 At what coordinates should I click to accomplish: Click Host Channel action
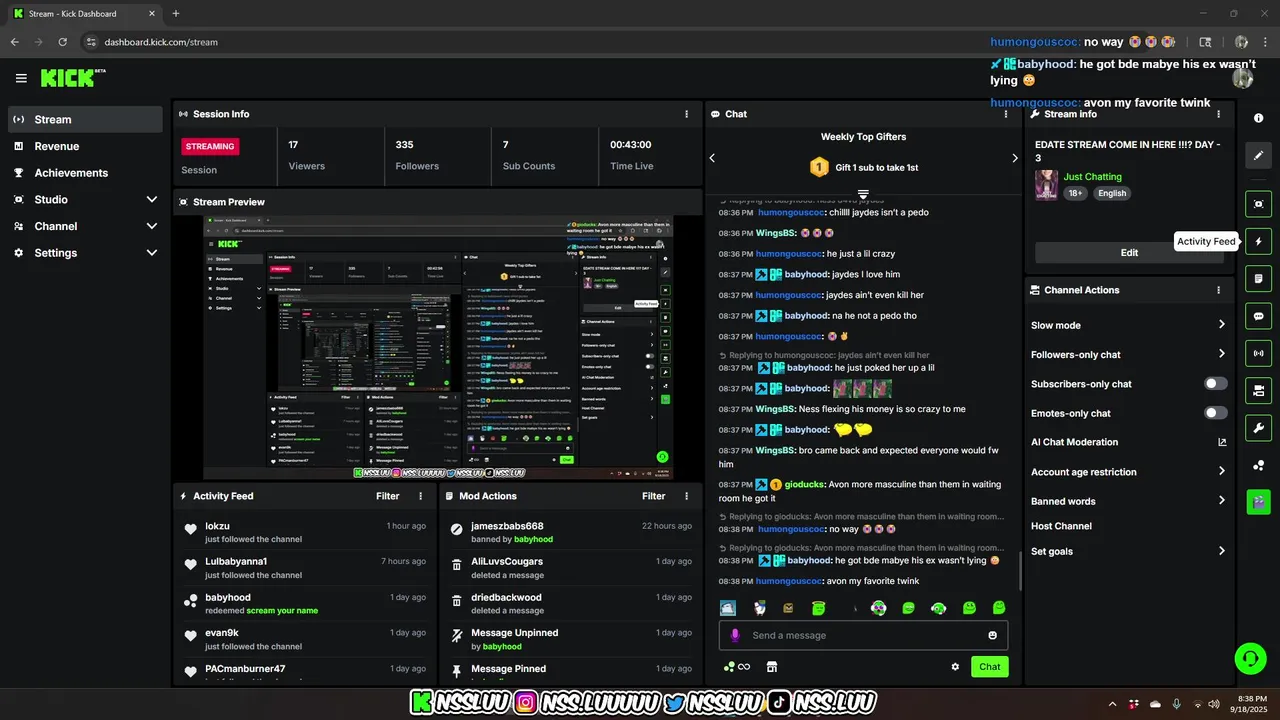pos(1061,526)
